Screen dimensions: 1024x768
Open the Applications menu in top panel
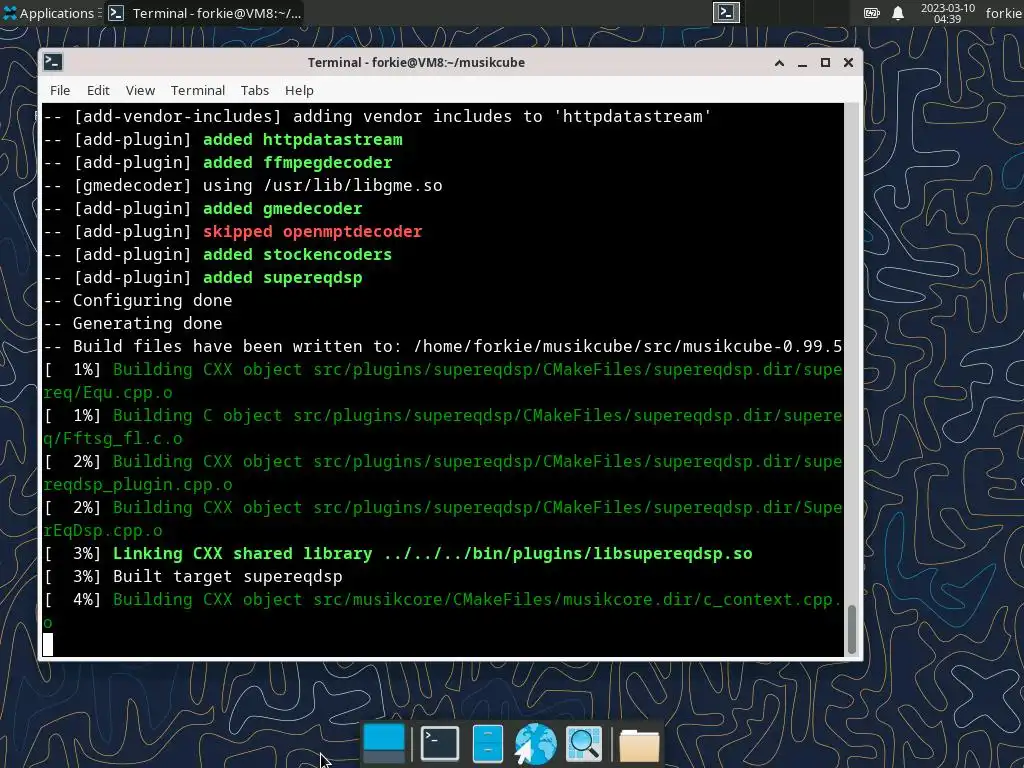point(49,13)
